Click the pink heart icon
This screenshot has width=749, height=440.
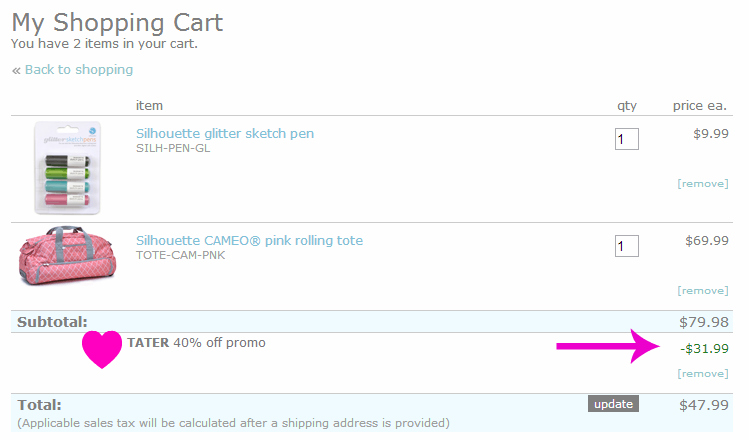[102, 349]
